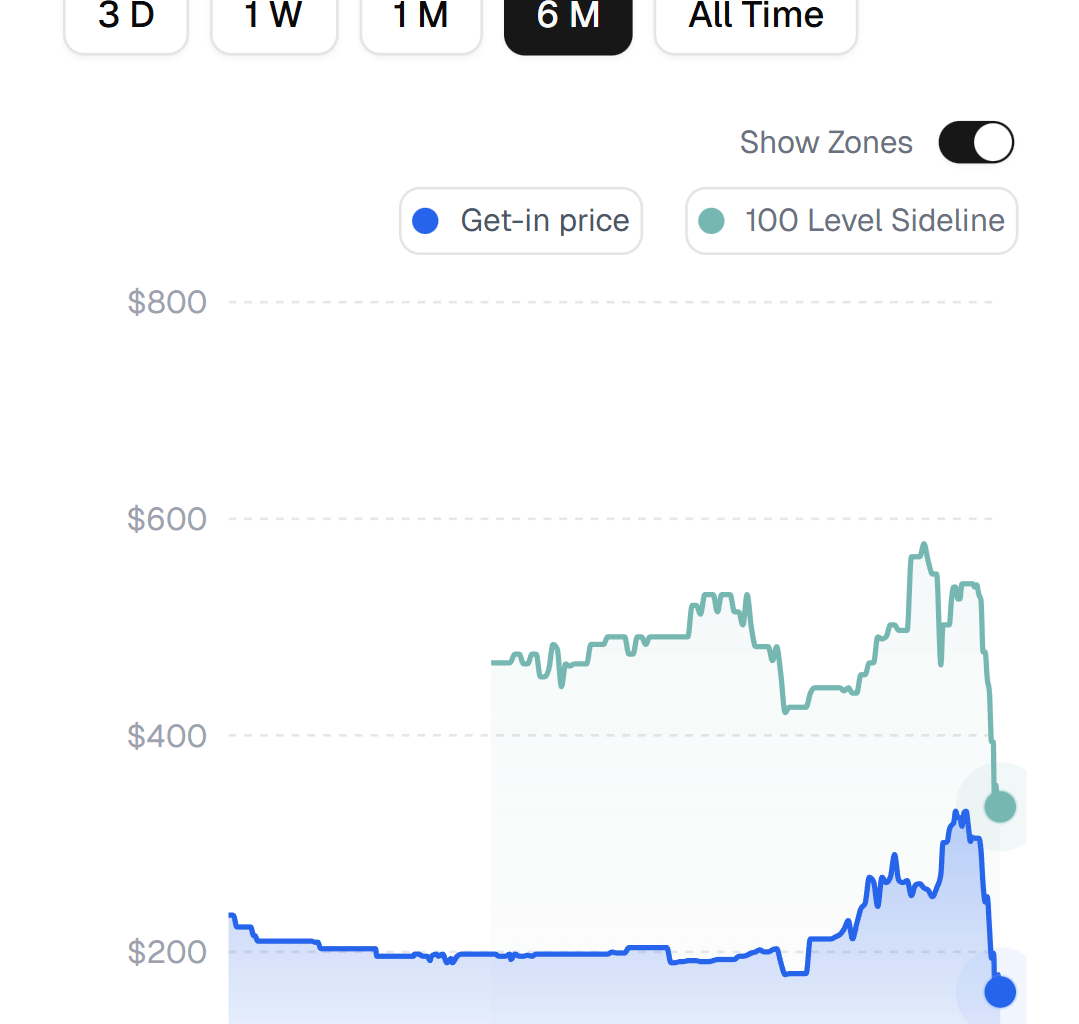Click leftmost start of teal Sideline line
The image size is (1079, 1024).
click(x=493, y=662)
